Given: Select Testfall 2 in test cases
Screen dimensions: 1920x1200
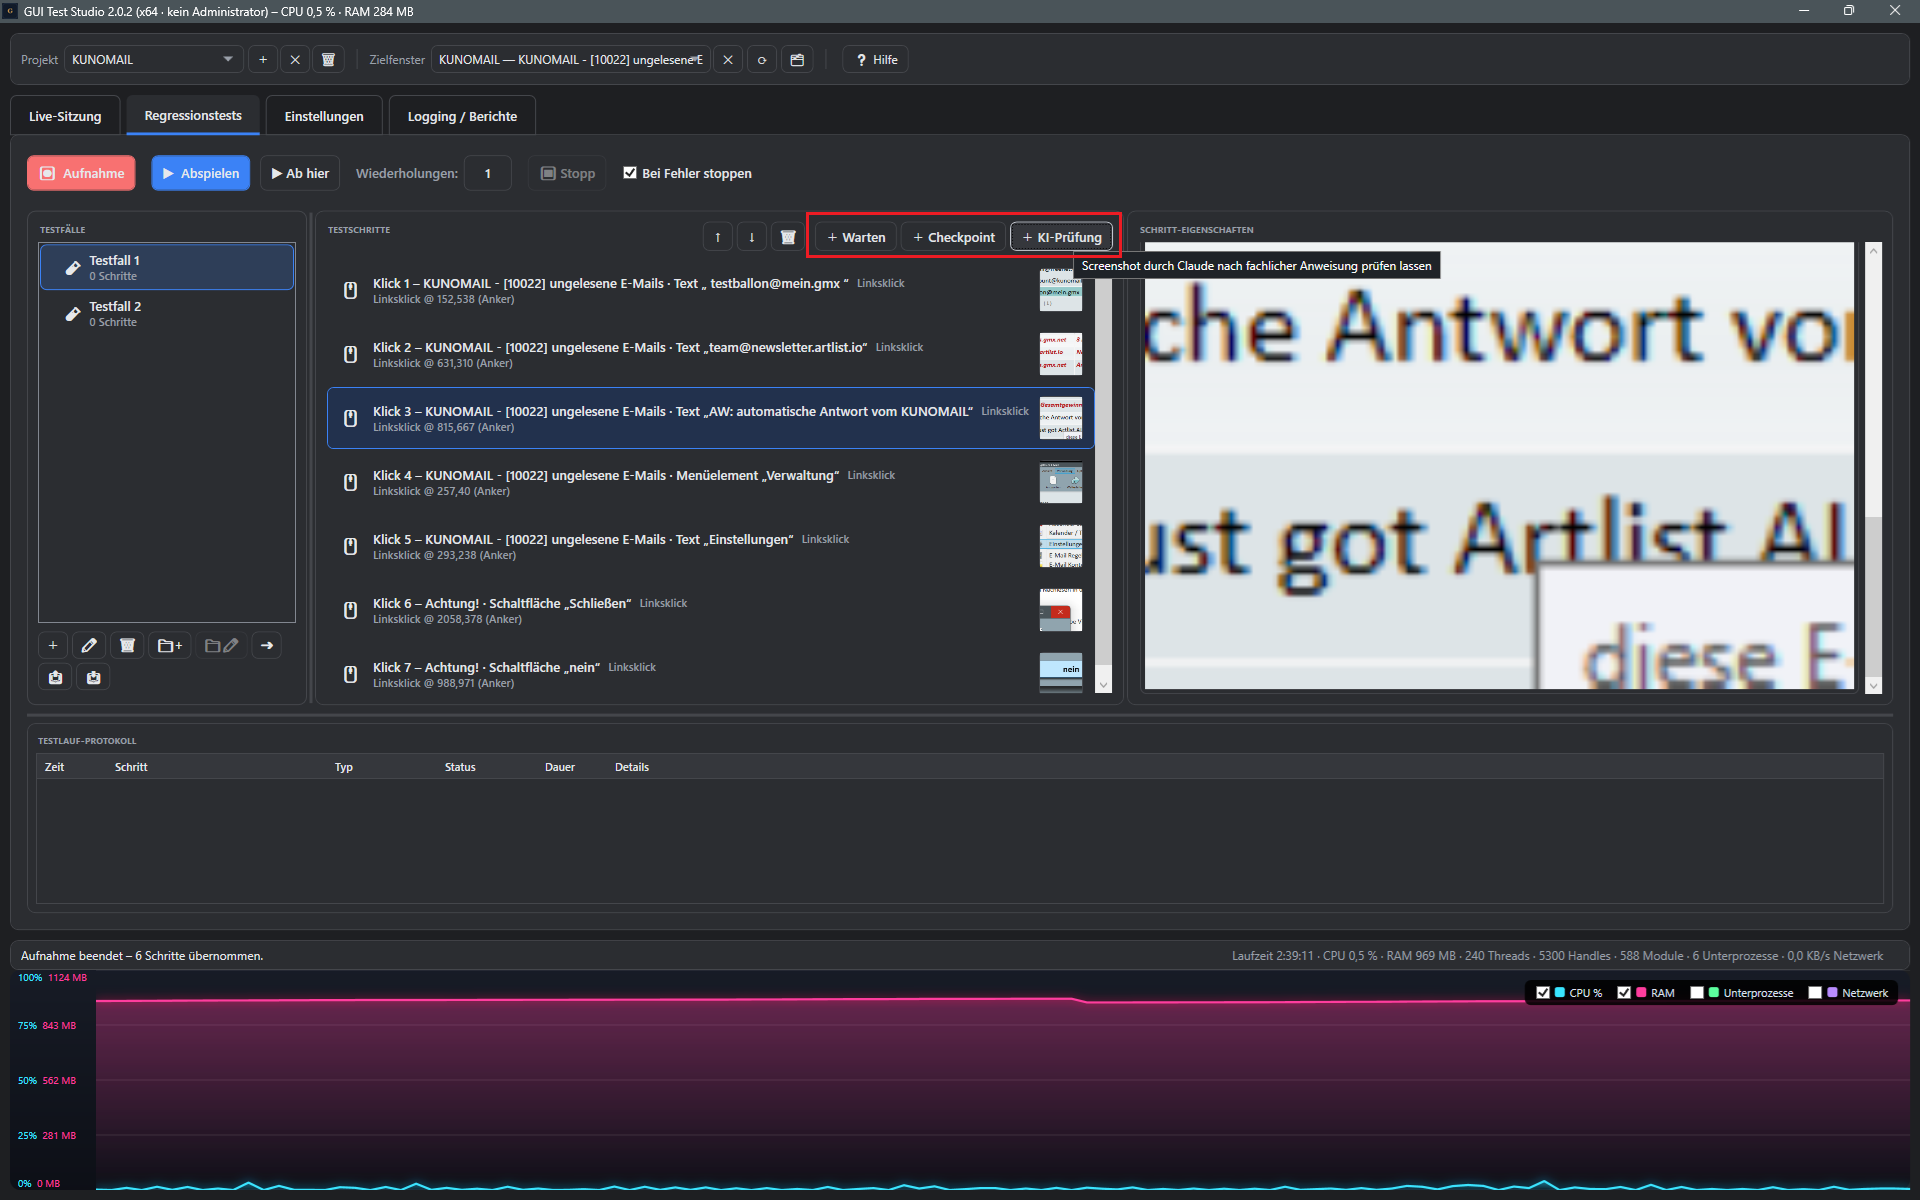Looking at the screenshot, I should point(166,313).
